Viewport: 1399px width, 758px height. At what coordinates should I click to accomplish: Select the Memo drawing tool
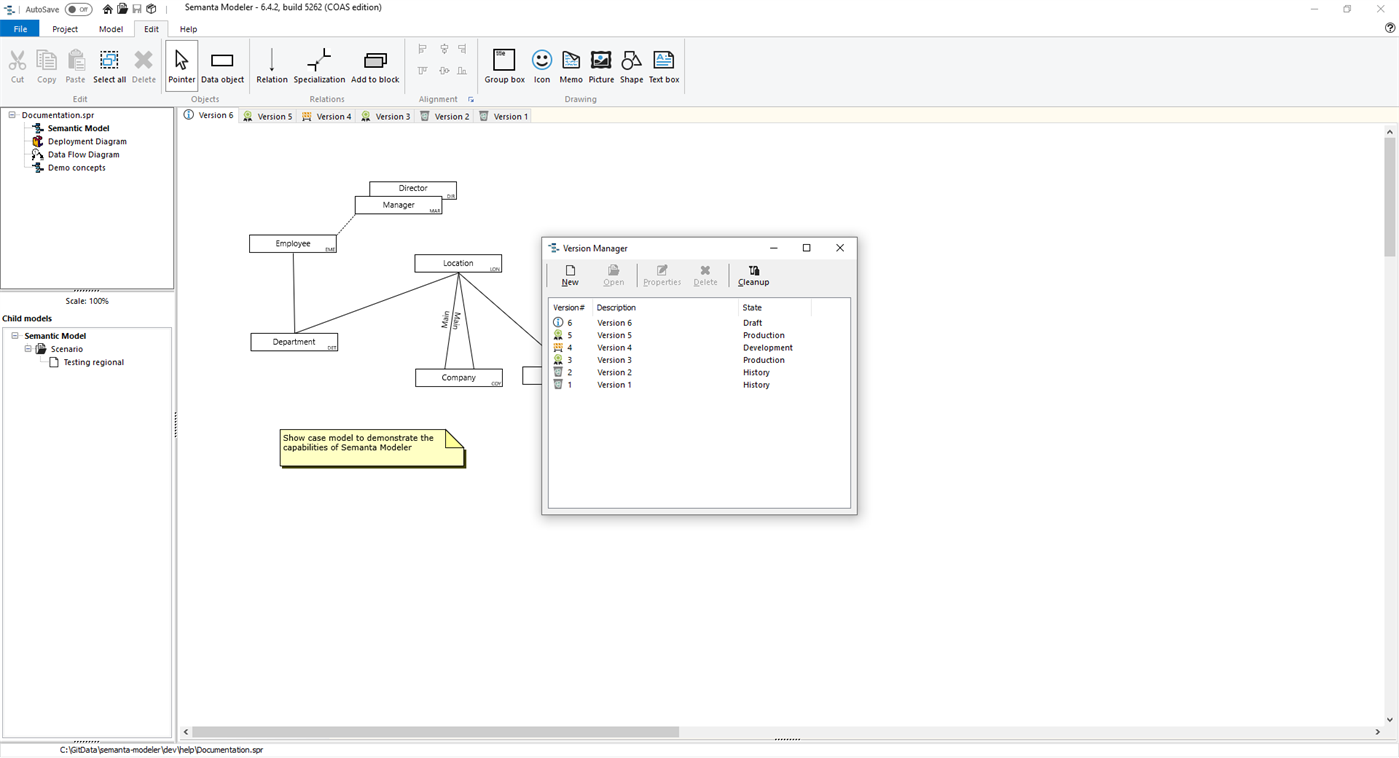(571, 63)
